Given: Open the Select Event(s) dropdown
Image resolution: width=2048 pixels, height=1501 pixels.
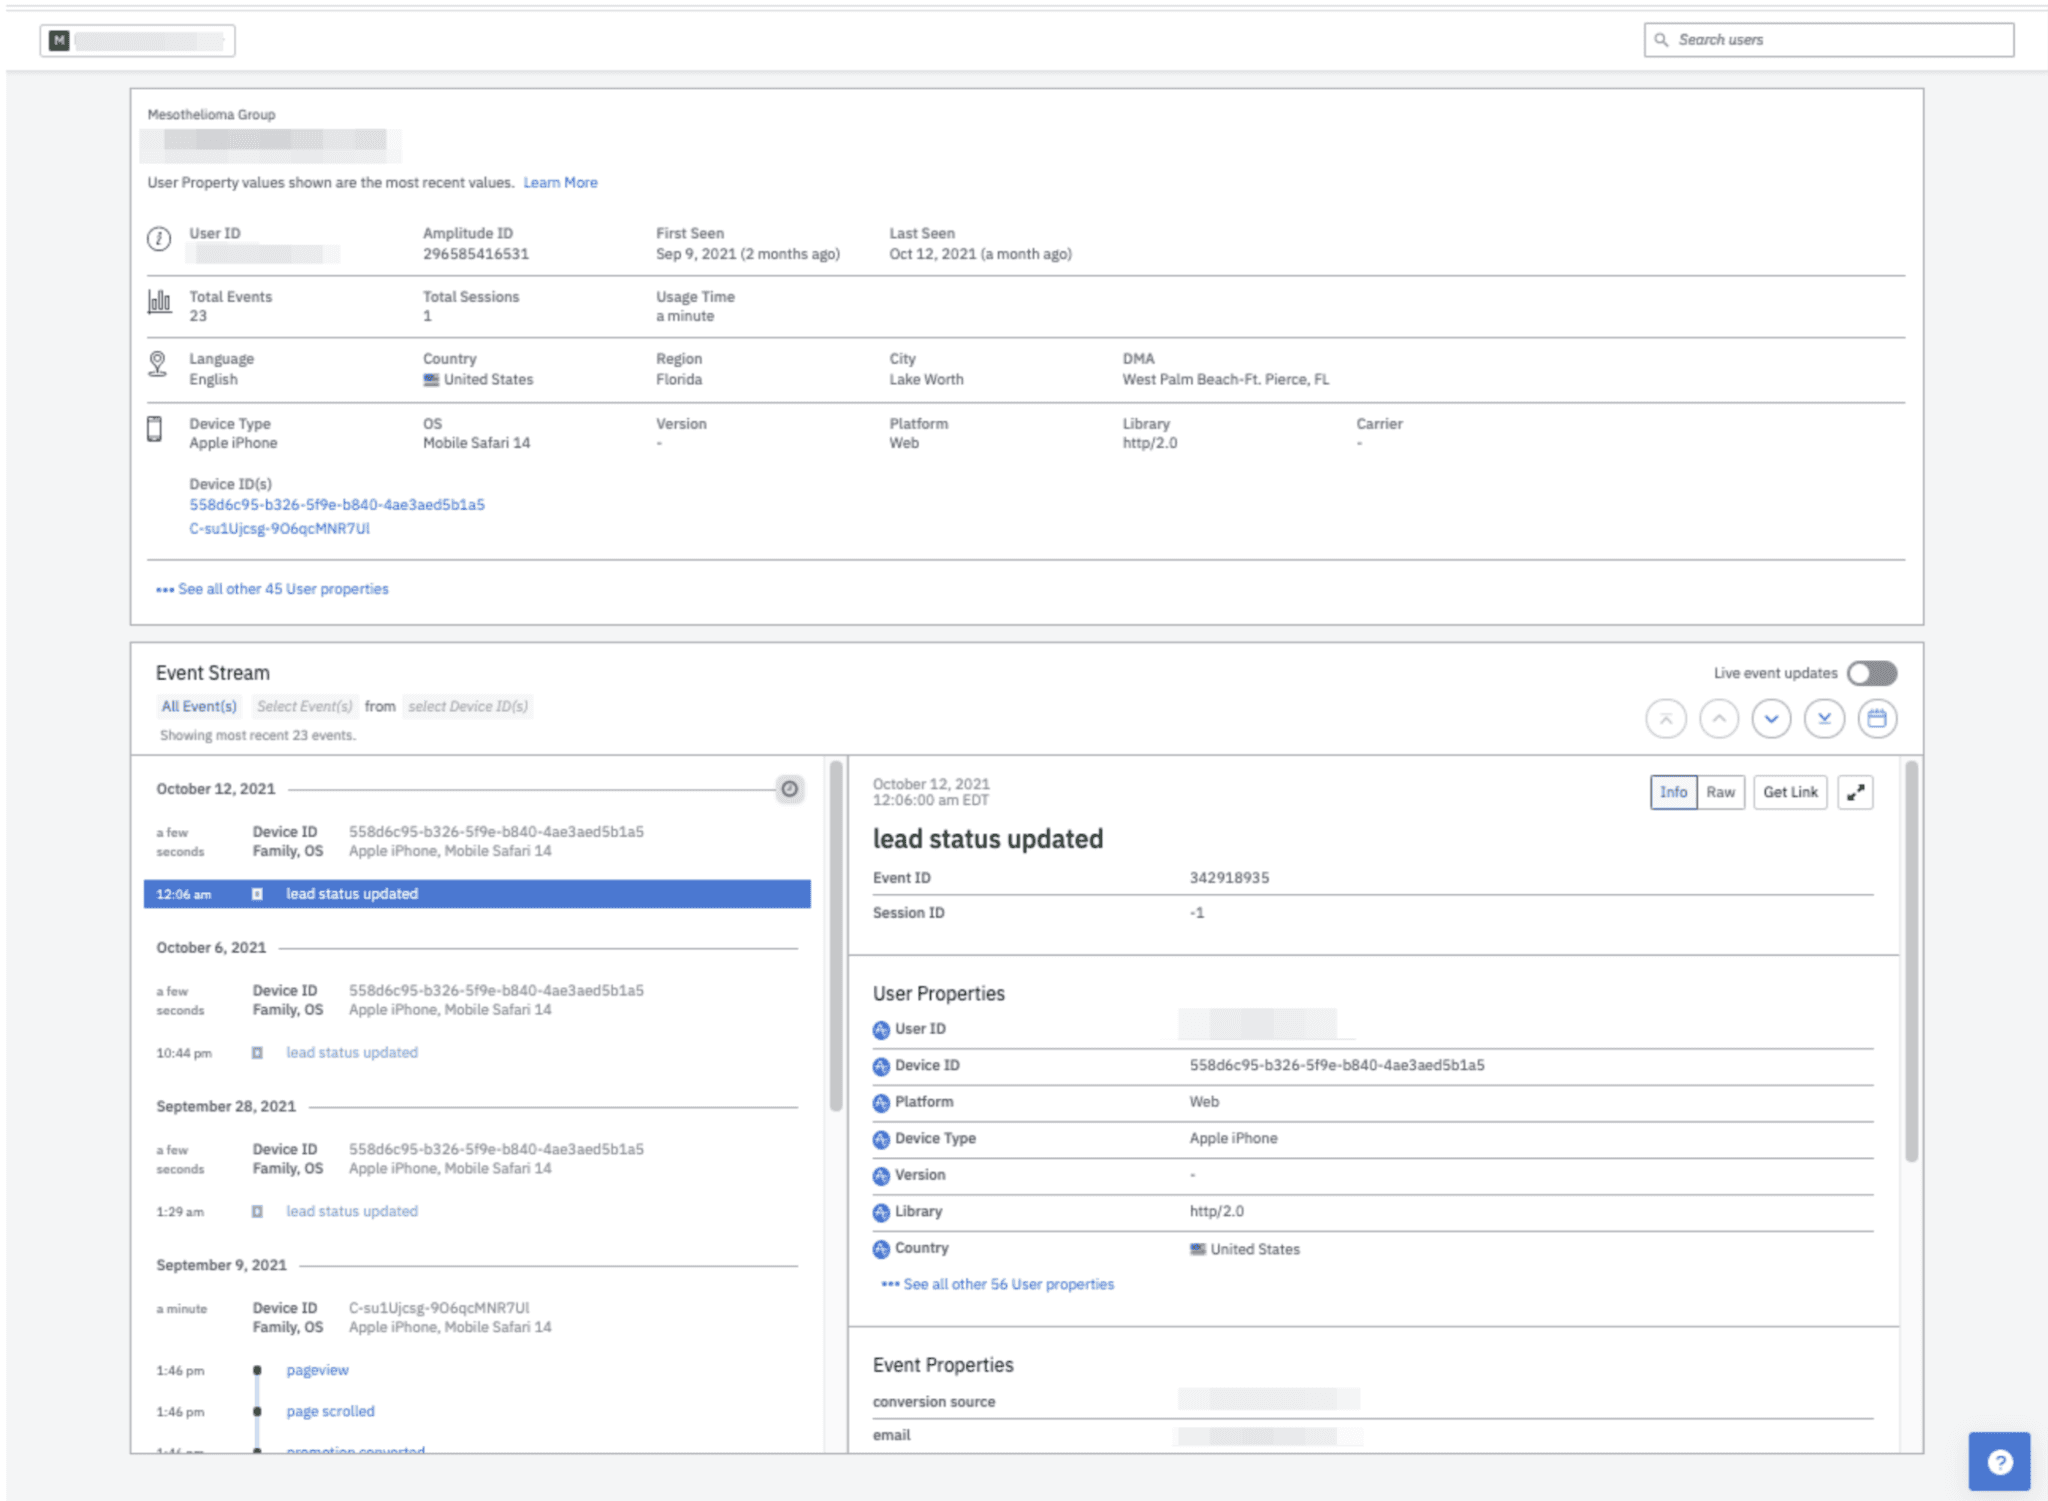Looking at the screenshot, I should (304, 706).
